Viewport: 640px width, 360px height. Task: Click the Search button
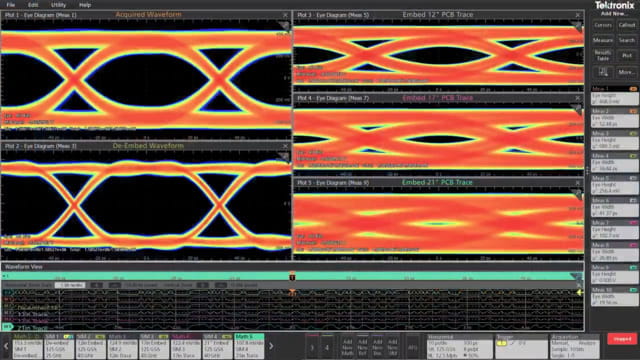coord(627,40)
